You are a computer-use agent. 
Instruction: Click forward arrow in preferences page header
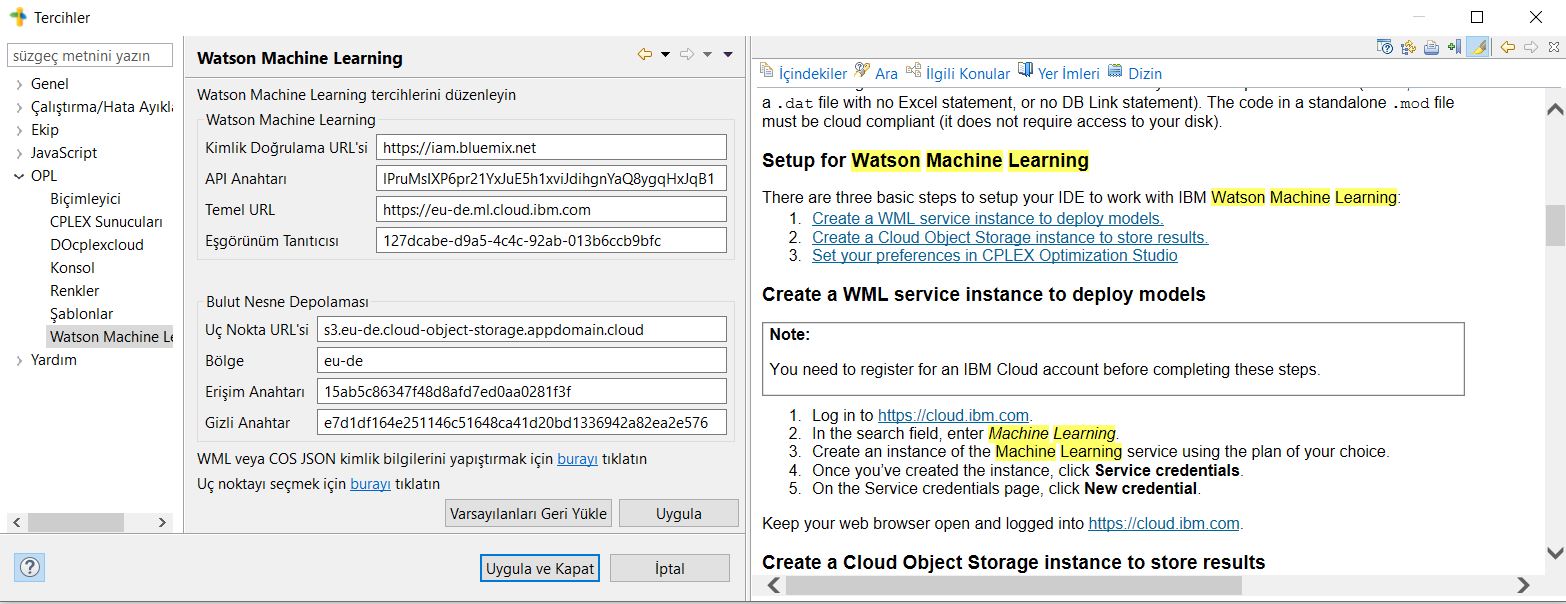[687, 55]
